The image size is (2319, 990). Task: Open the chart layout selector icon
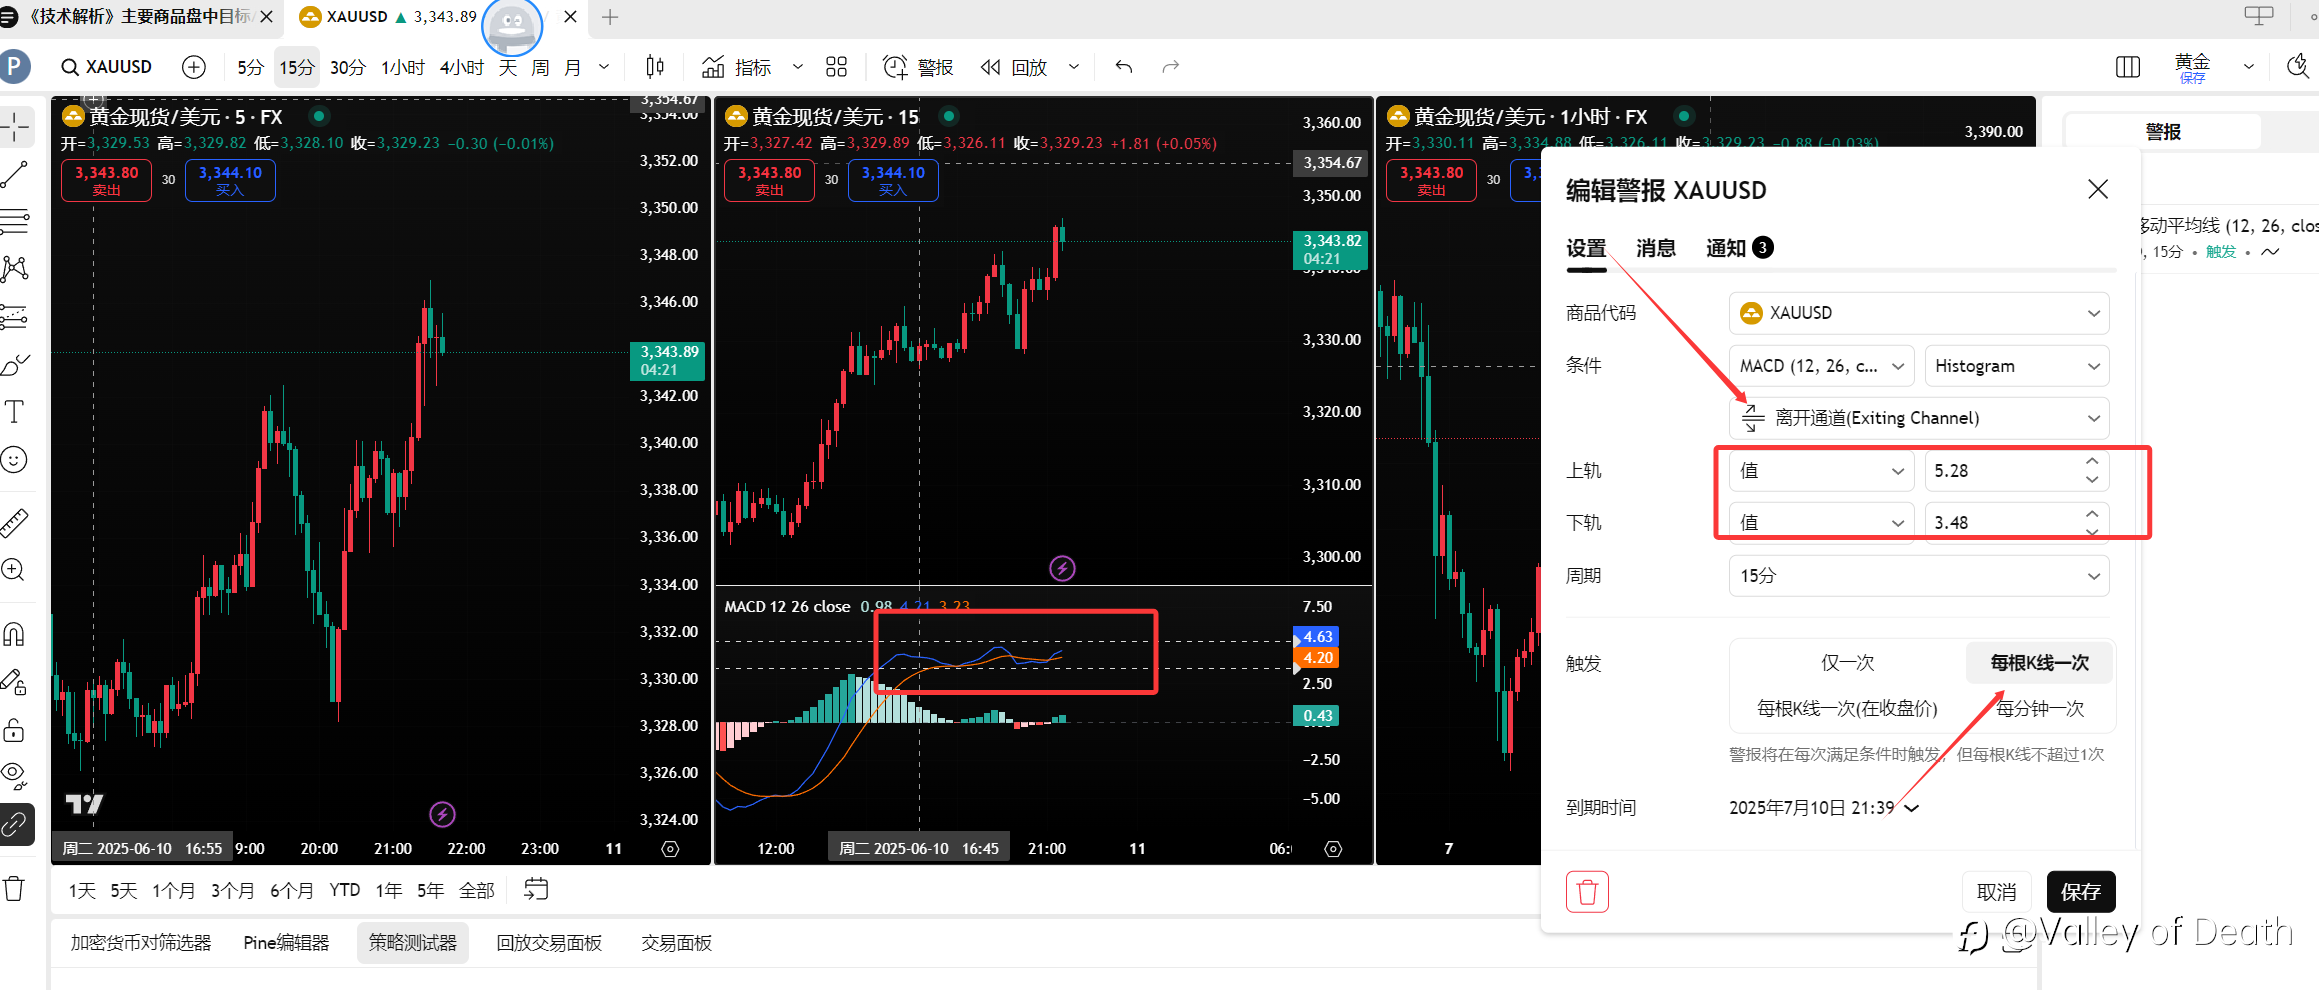[x=2128, y=67]
